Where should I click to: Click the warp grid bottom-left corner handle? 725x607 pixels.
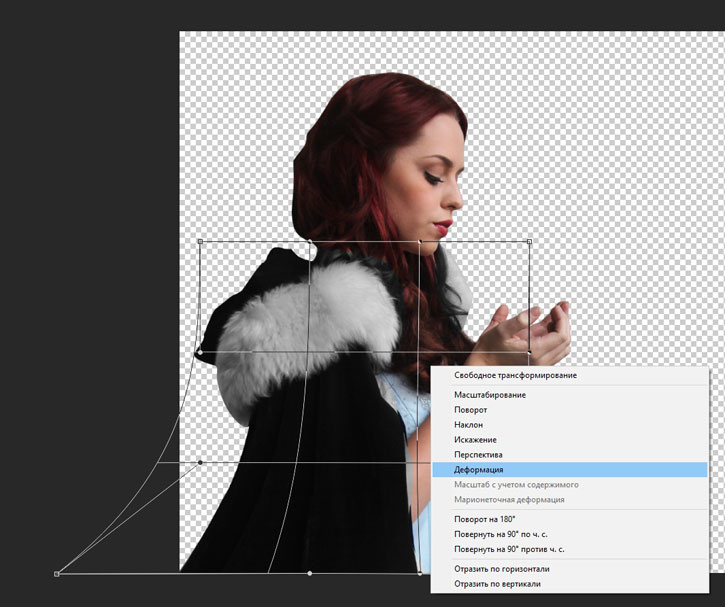click(x=56, y=574)
